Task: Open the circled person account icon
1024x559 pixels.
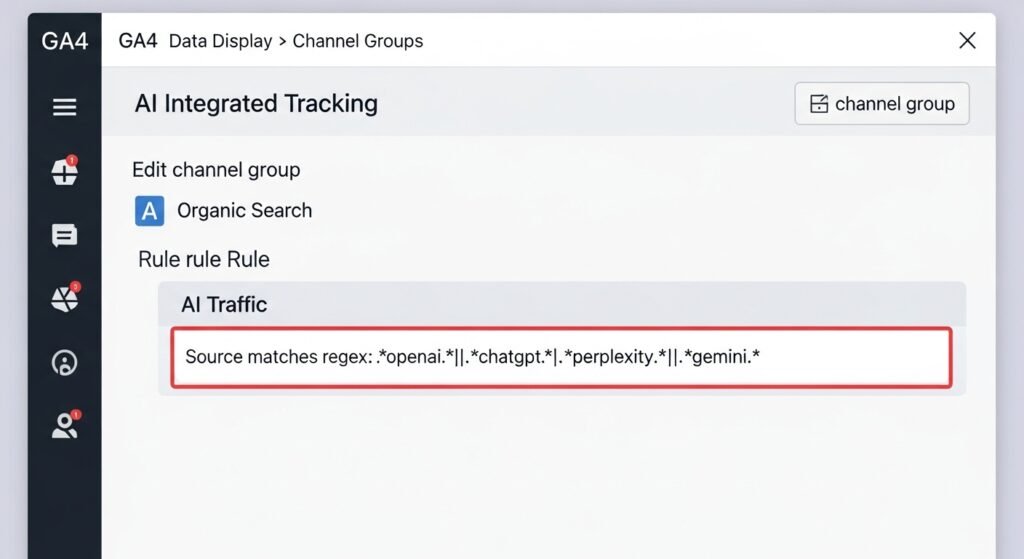Action: (x=65, y=362)
